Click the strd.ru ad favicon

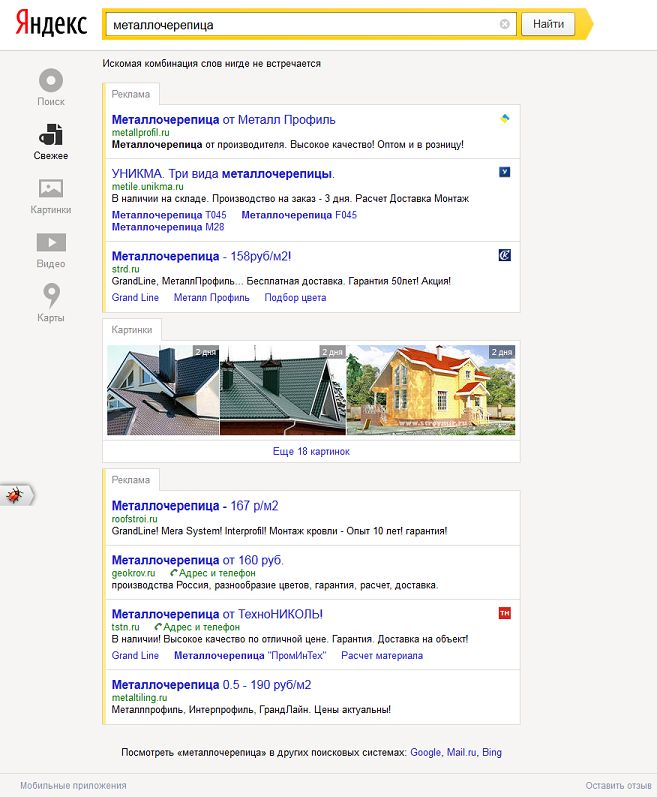point(505,255)
